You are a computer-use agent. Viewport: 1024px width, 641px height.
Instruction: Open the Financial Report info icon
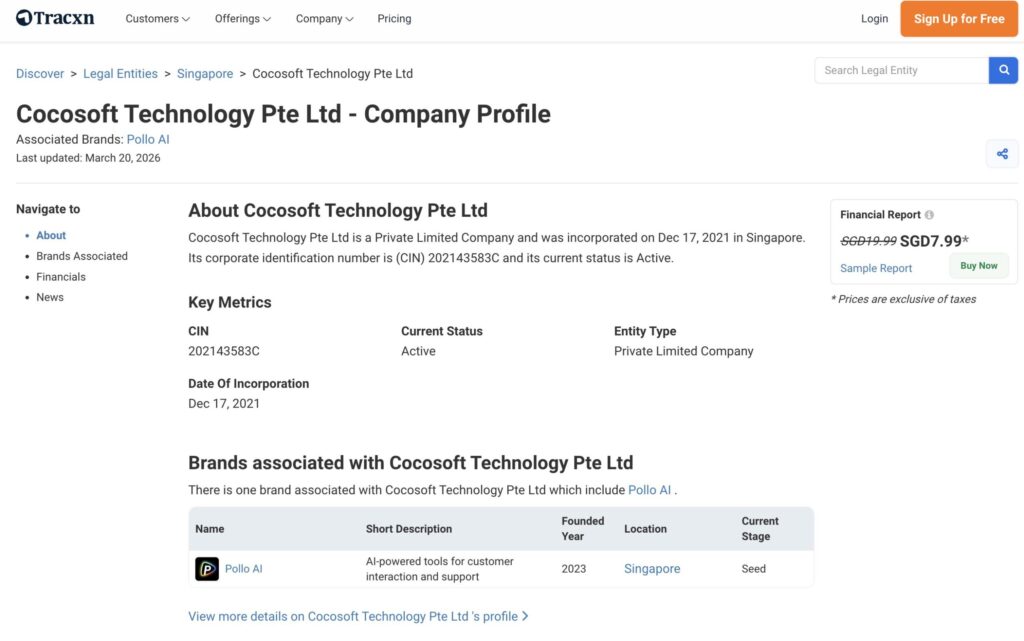(x=929, y=215)
